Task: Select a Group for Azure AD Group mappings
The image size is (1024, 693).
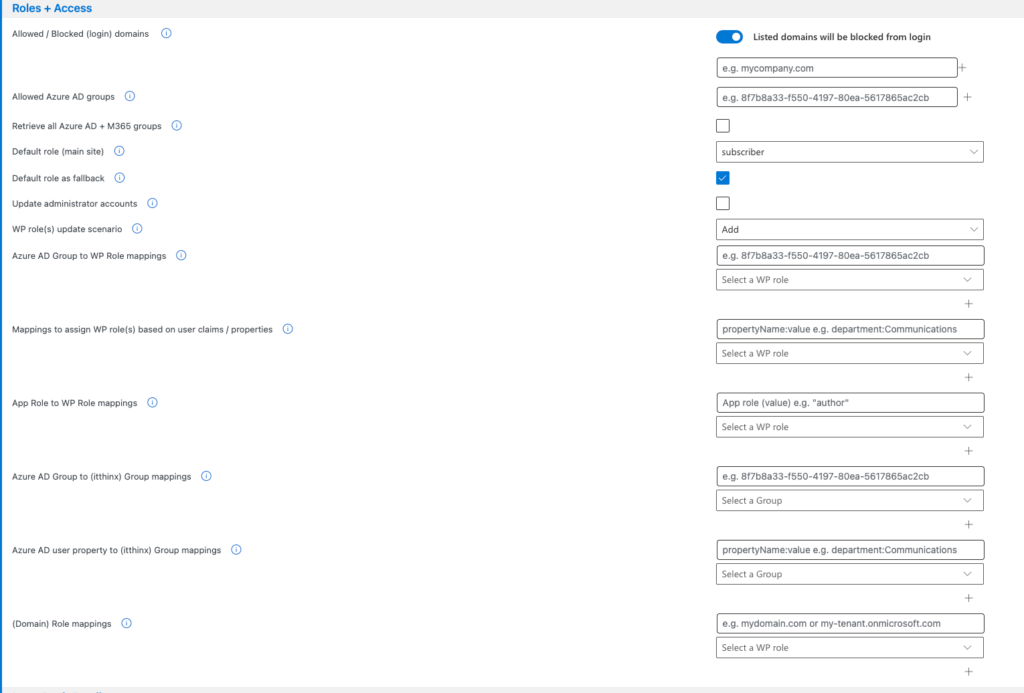Action: tap(850, 500)
